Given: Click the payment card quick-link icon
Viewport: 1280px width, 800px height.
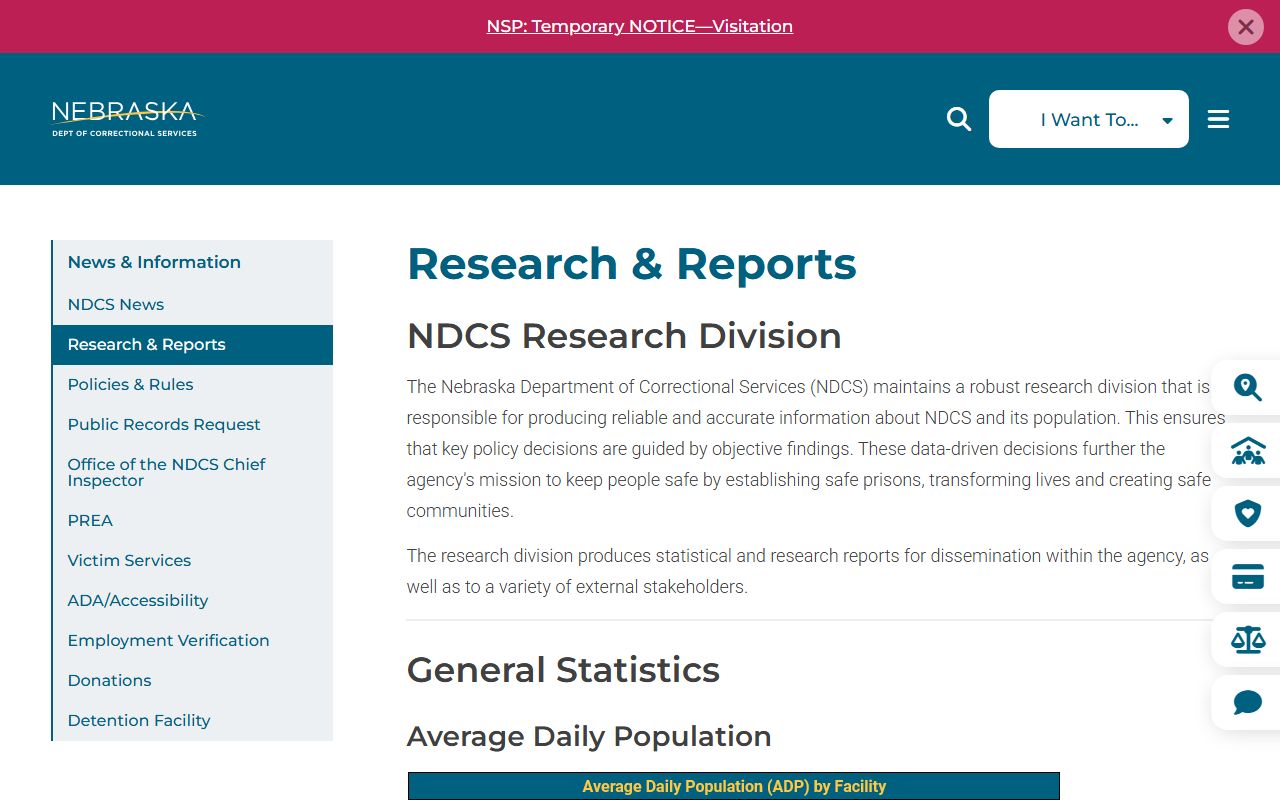Looking at the screenshot, I should point(1247,577).
